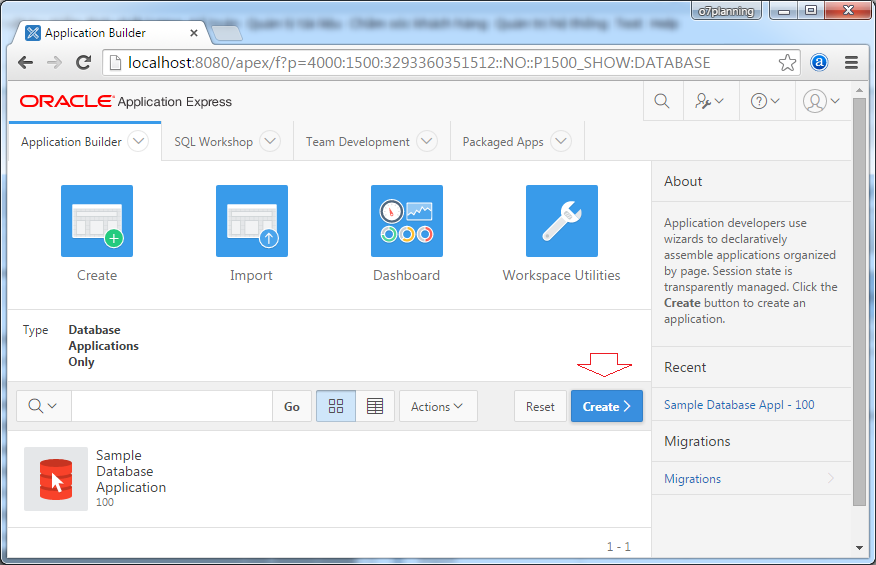The width and height of the screenshot is (876, 565).
Task: Focus the application search text field
Action: coord(172,406)
